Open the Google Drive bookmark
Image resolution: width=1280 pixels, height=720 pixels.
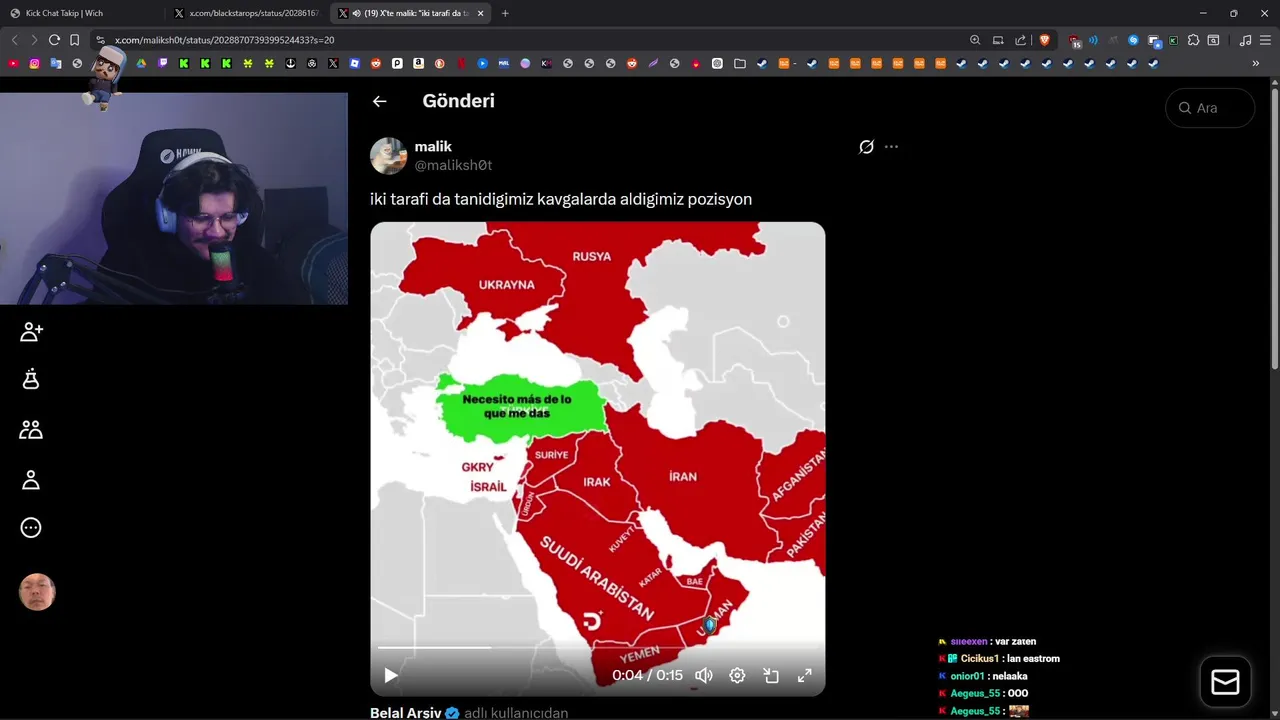(x=141, y=63)
